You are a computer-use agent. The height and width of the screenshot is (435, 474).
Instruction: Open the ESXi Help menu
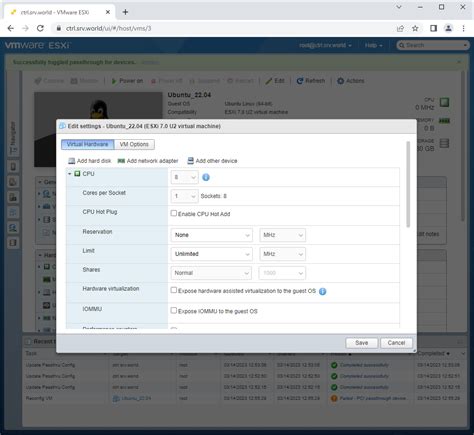pyautogui.click(x=373, y=45)
